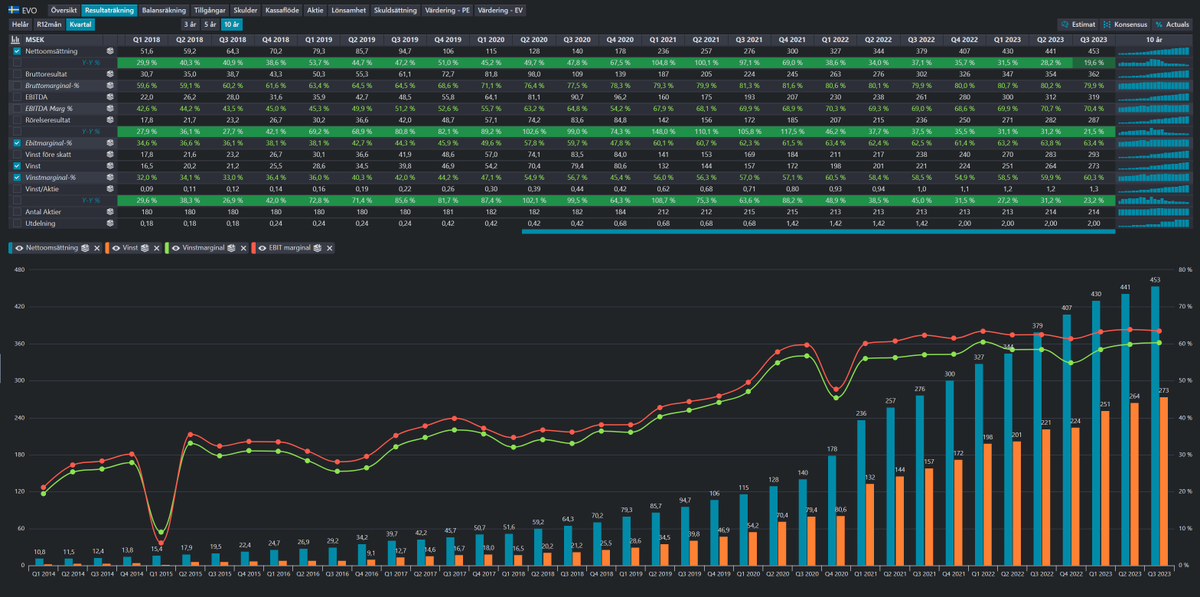Open cube icon in the EBITDA row
This screenshot has width=1200, height=597.
110,97
